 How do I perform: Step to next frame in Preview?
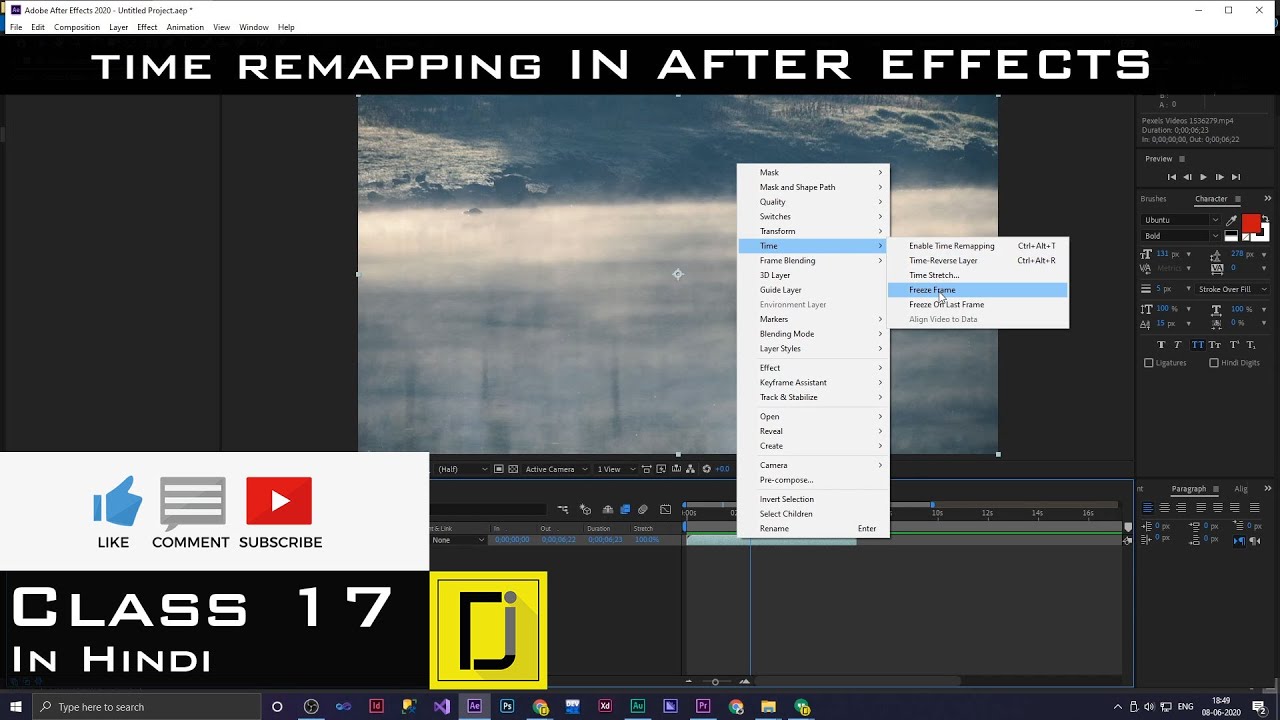pyautogui.click(x=1219, y=177)
